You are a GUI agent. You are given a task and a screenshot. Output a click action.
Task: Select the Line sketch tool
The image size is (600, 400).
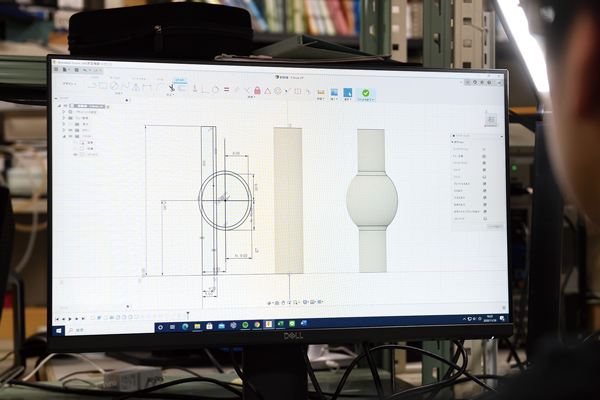(x=92, y=86)
